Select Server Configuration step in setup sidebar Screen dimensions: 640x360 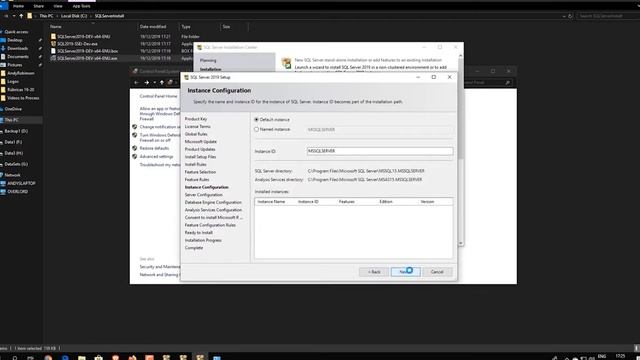click(203, 195)
